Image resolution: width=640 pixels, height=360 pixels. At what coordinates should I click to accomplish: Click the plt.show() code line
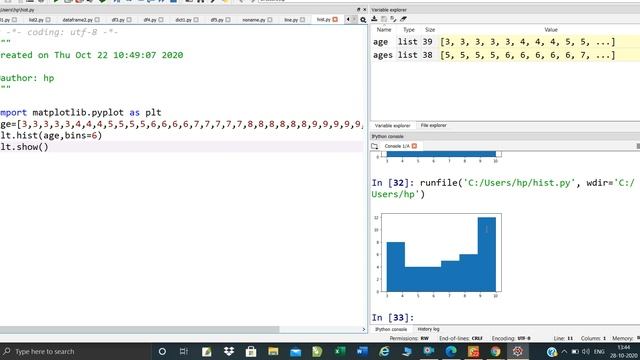point(24,147)
